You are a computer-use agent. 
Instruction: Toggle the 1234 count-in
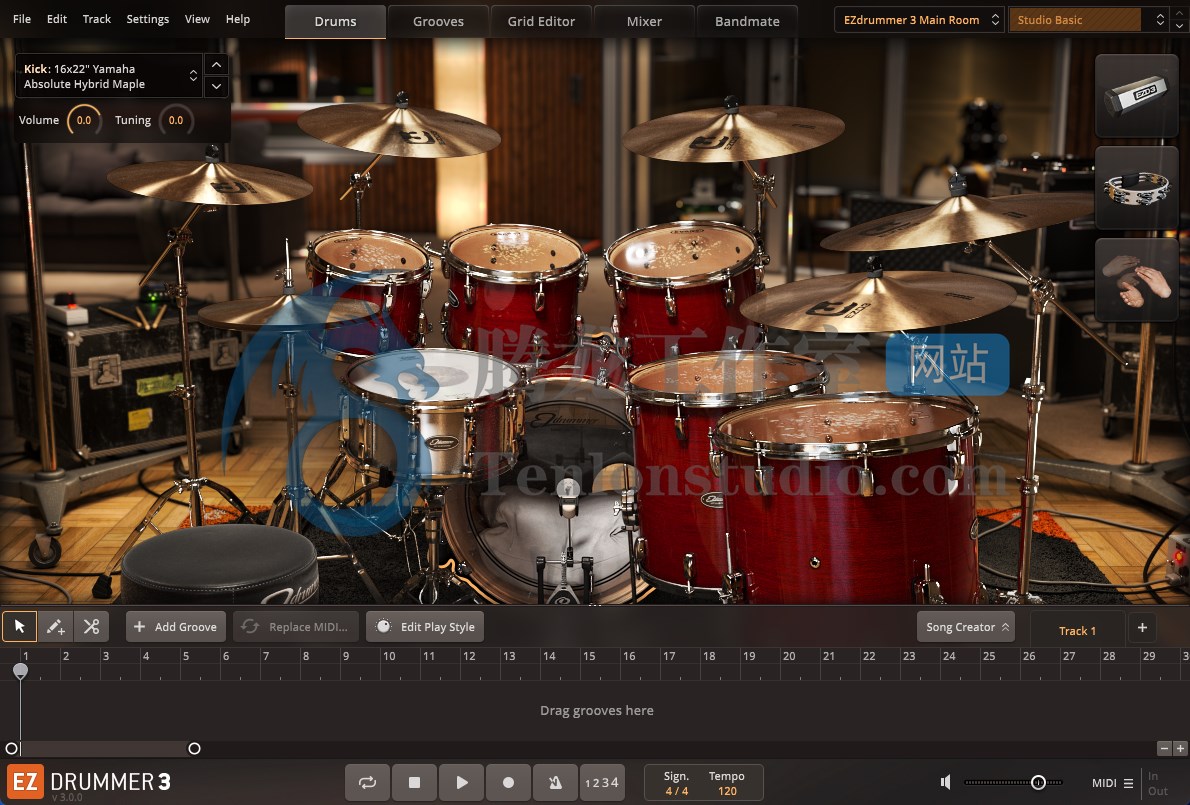pos(602,782)
